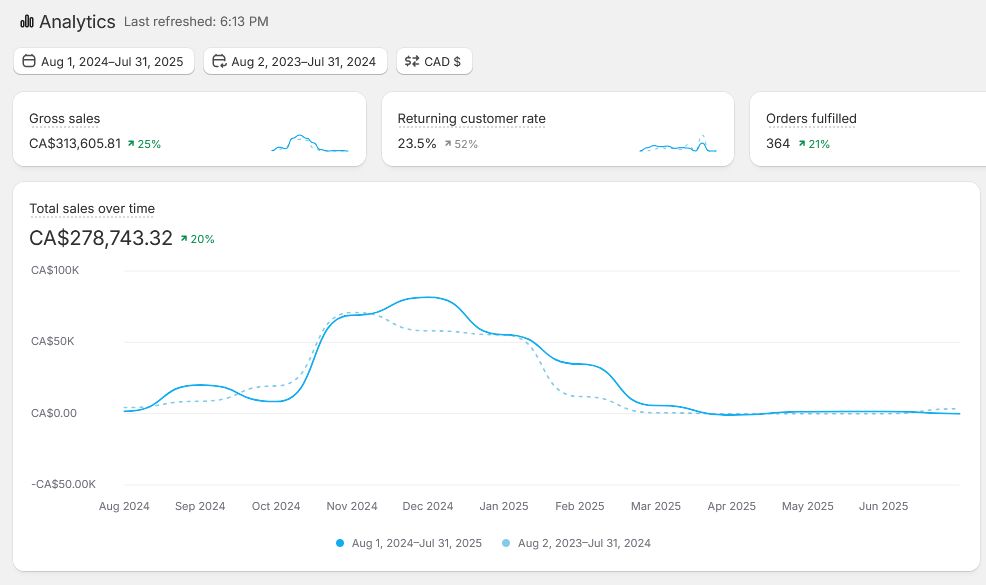Click the Total sales 20% increase arrow

tap(185, 239)
